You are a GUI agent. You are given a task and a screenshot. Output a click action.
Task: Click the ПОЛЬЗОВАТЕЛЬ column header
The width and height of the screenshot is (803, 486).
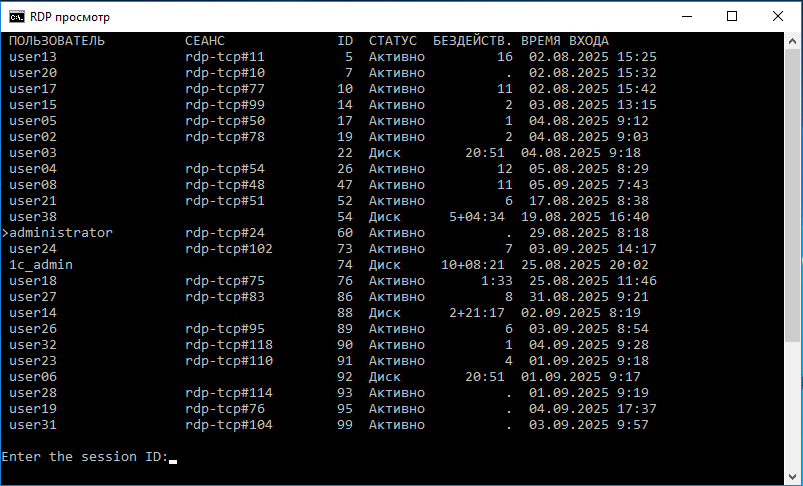click(57, 41)
